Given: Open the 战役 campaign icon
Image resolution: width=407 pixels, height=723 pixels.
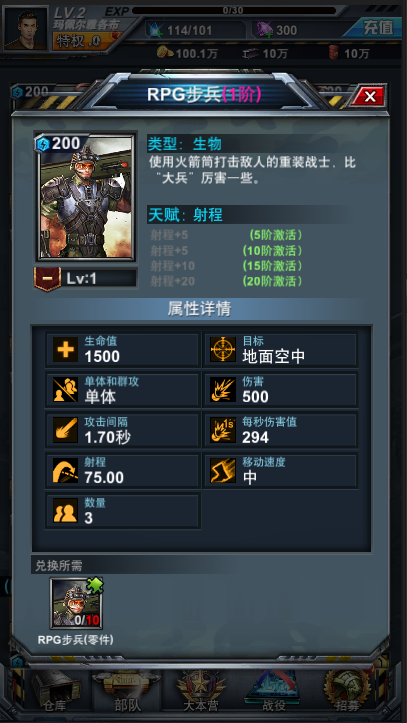Looking at the screenshot, I should 273,692.
